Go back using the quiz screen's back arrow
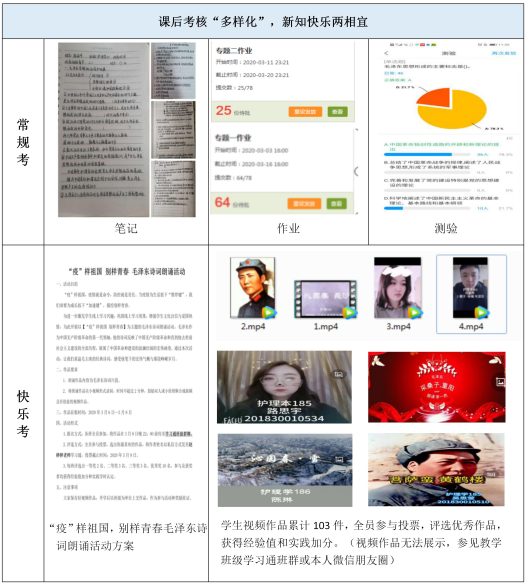Screen dimensions: 529x586 click(386, 53)
